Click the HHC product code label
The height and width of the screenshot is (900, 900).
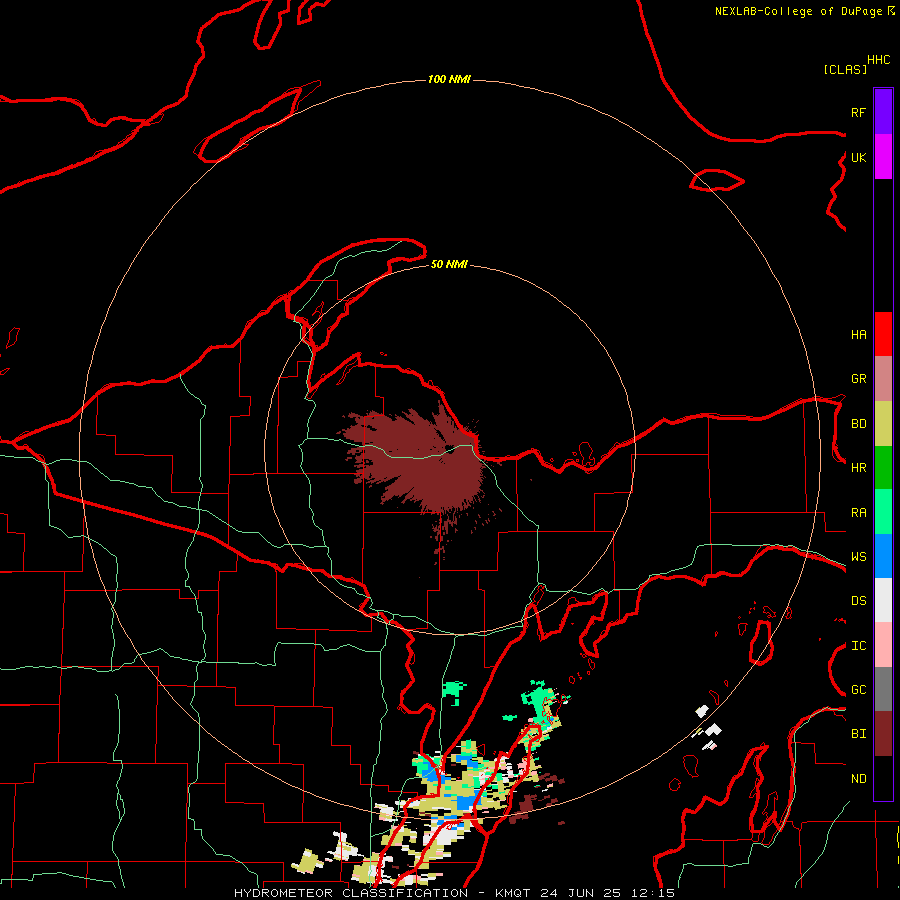[878, 60]
